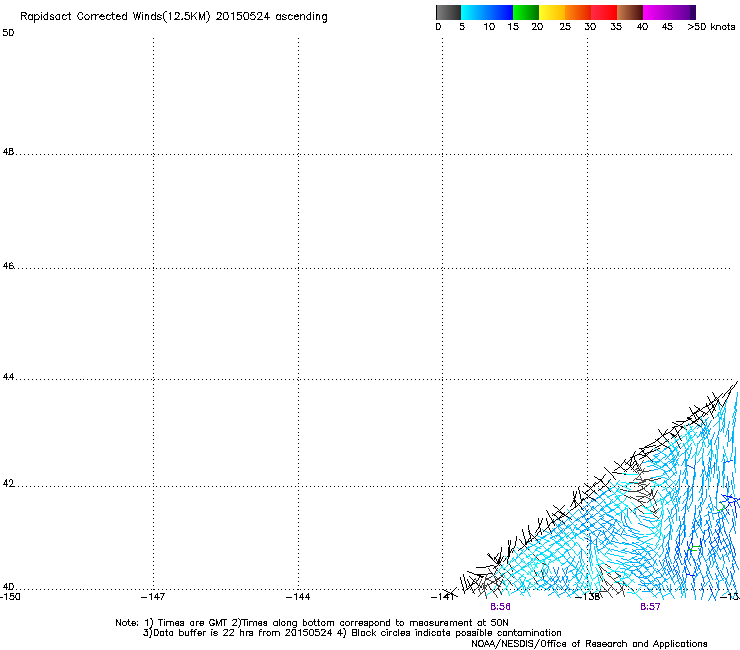The width and height of the screenshot is (740, 650).
Task: Click the latitude label '46'
Action: click(x=8, y=266)
